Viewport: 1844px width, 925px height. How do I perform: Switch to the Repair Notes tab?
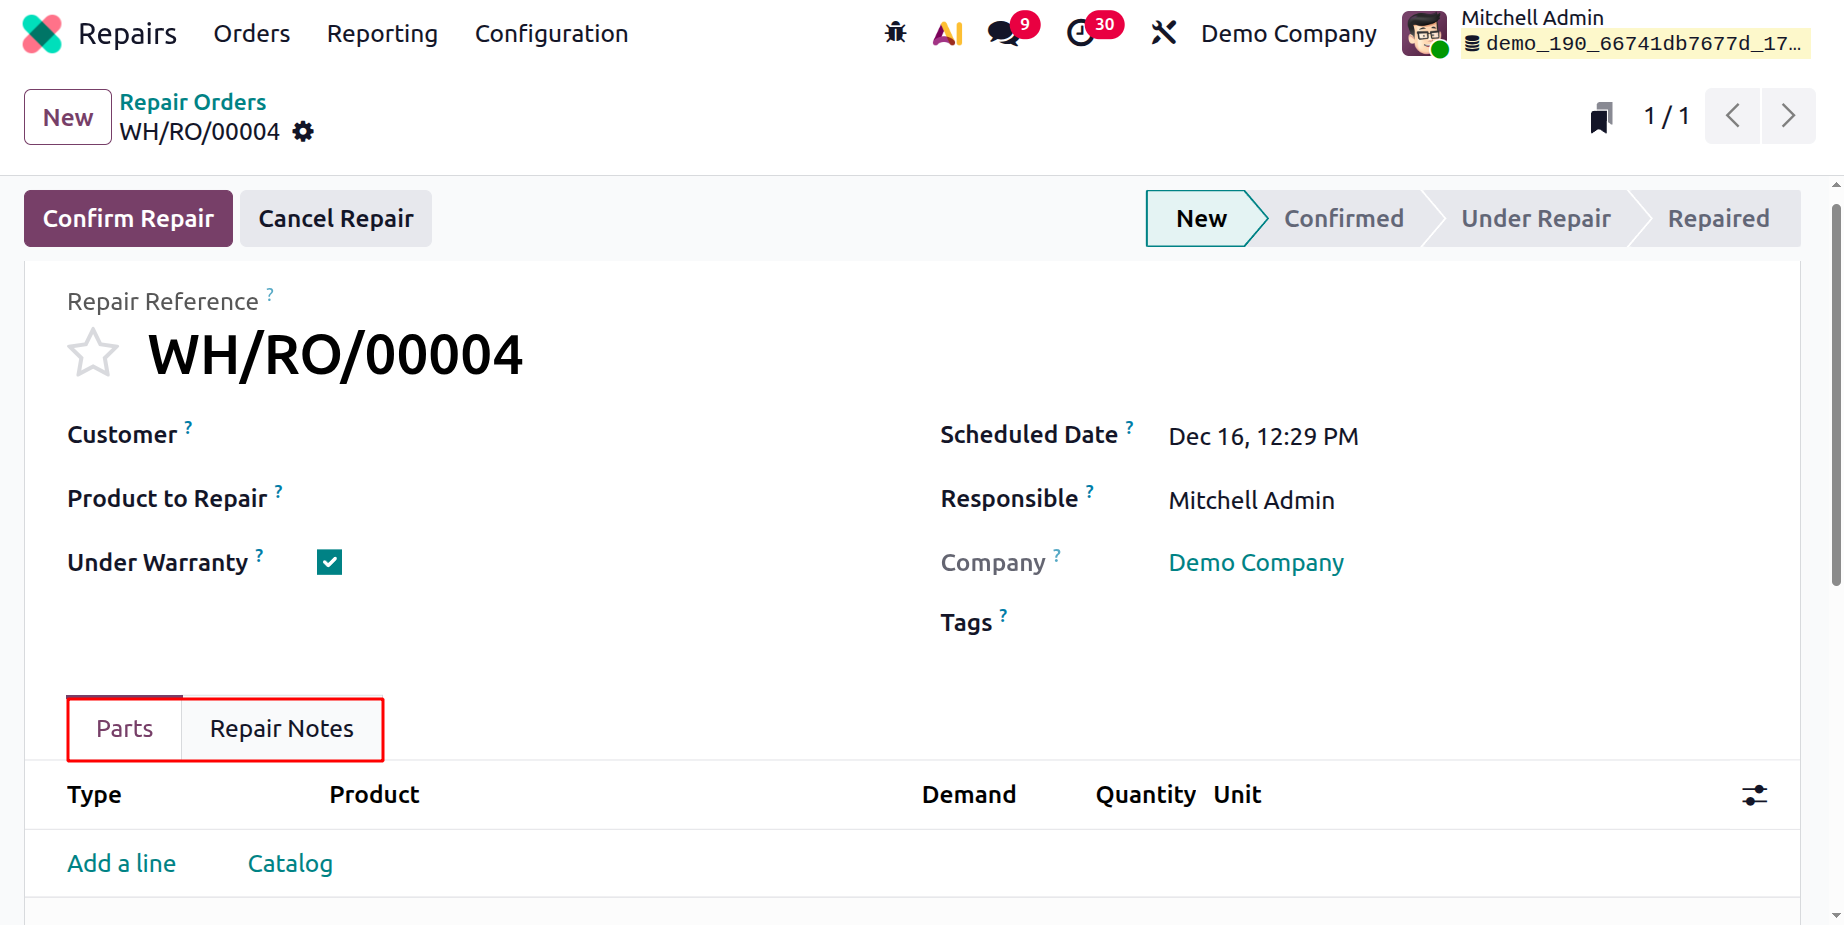tap(282, 729)
